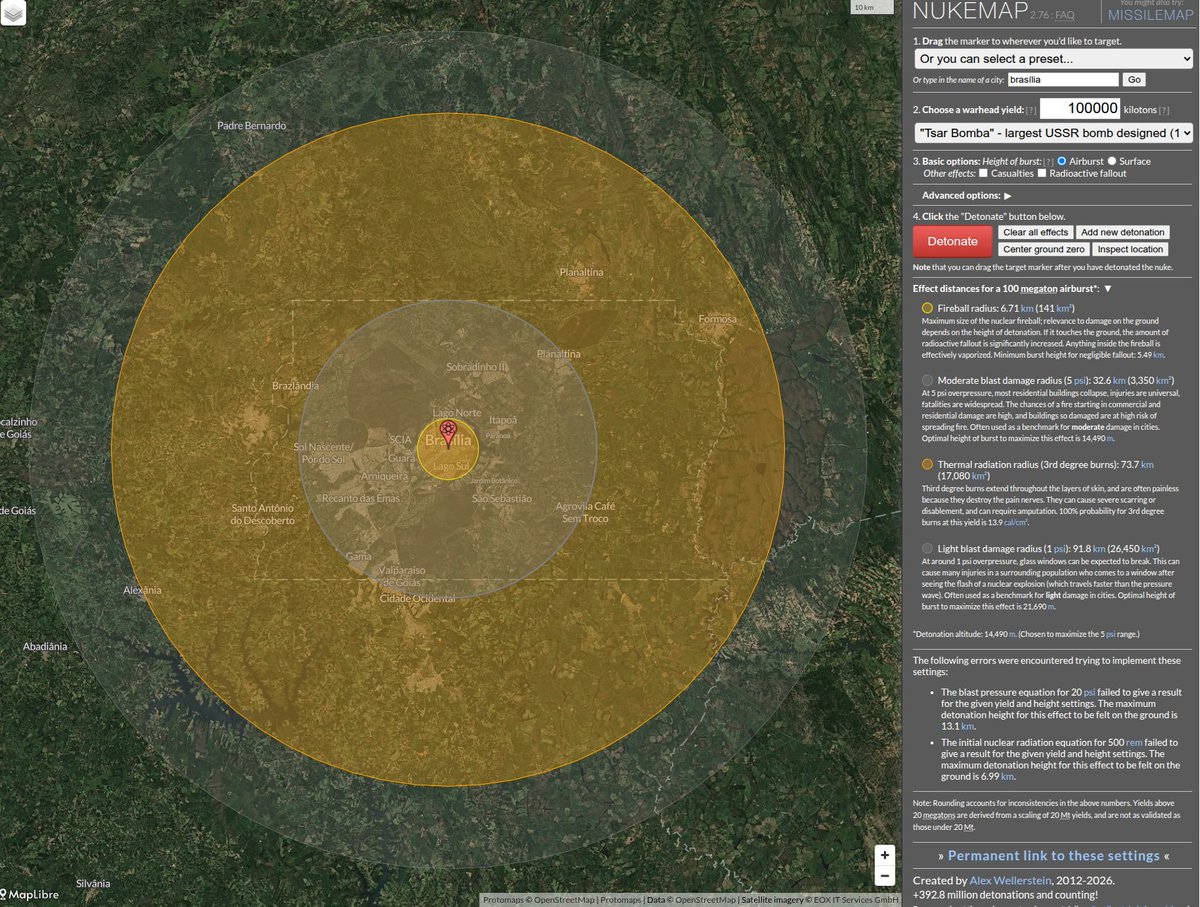This screenshot has width=1200, height=907.
Task: Collapse the Effect distances list arrow
Action: pyautogui.click(x=1107, y=288)
